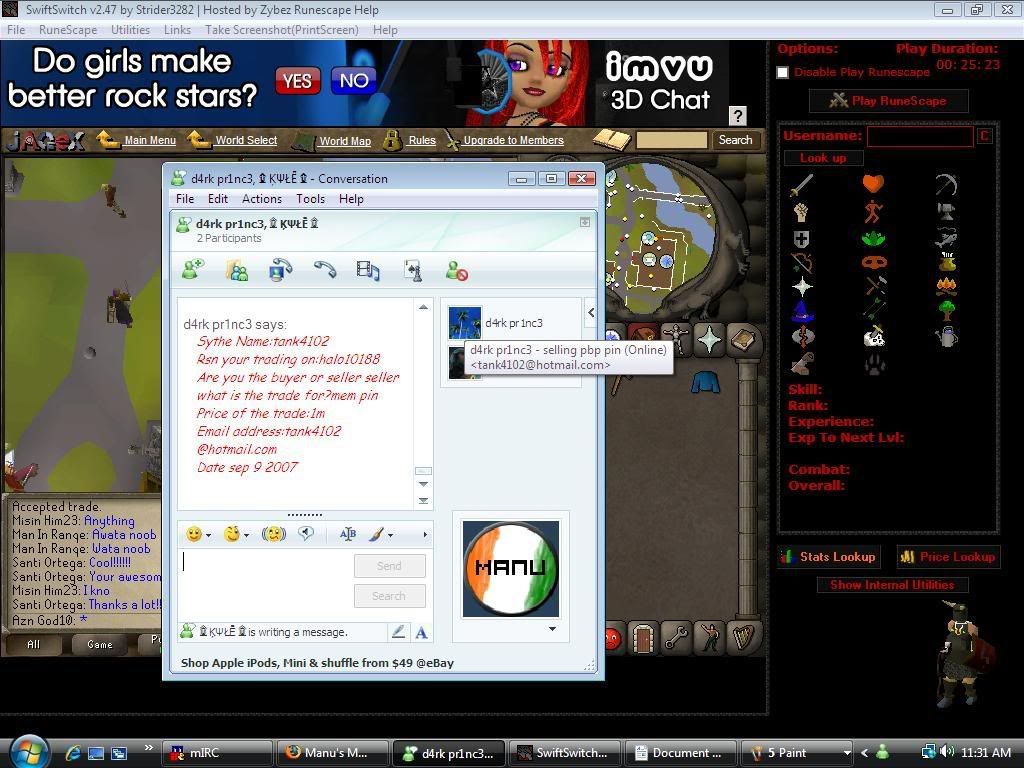The height and width of the screenshot is (768, 1024).
Task: Open SwiftSwitch Utilities menu
Action: point(130,30)
